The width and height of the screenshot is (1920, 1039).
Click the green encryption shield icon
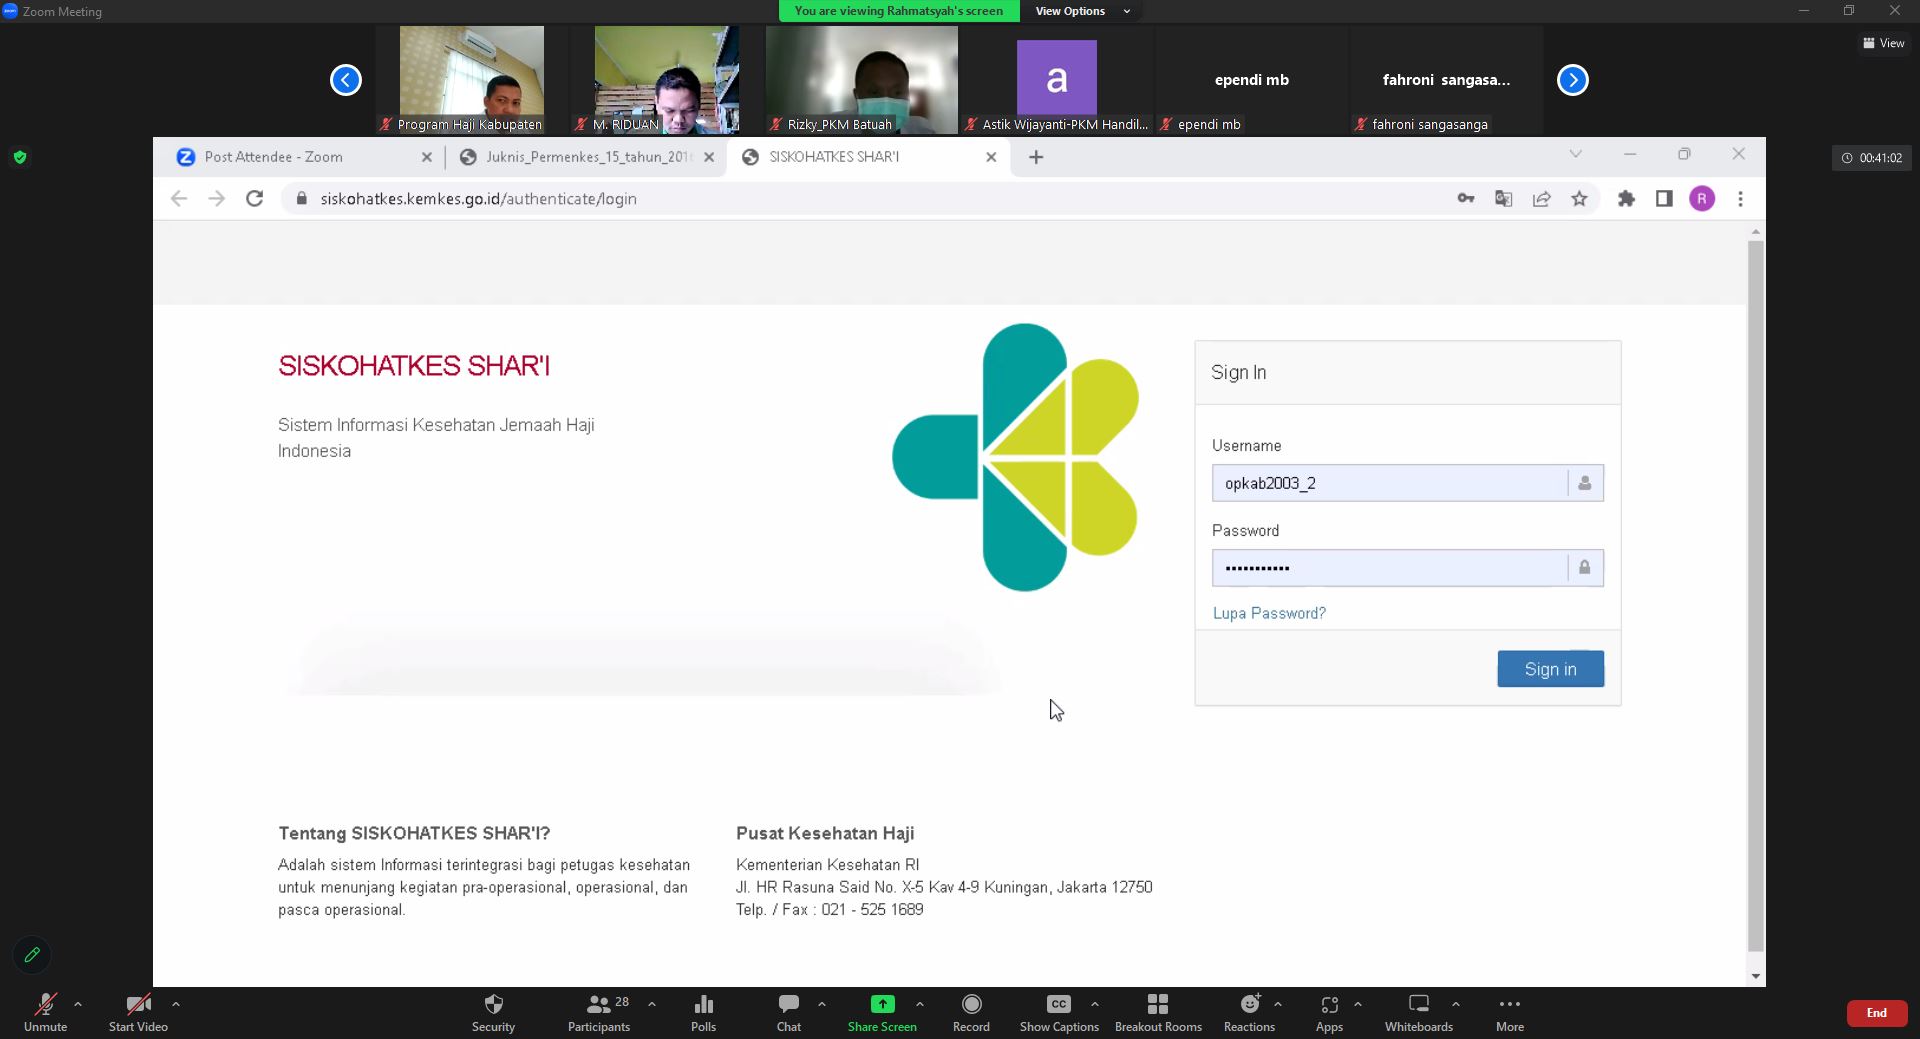(x=20, y=157)
